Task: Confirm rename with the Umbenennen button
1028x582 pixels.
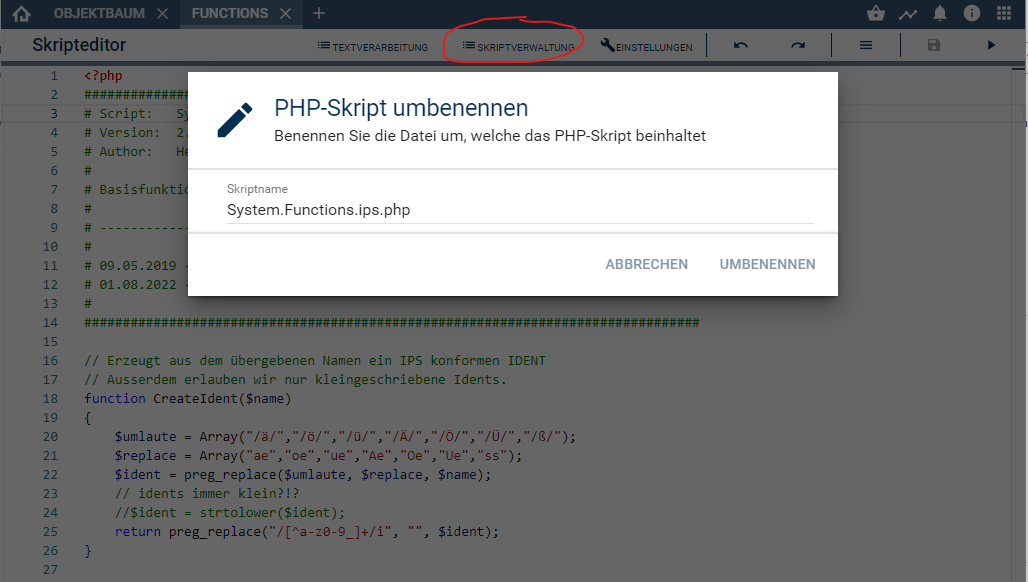Action: click(x=767, y=264)
